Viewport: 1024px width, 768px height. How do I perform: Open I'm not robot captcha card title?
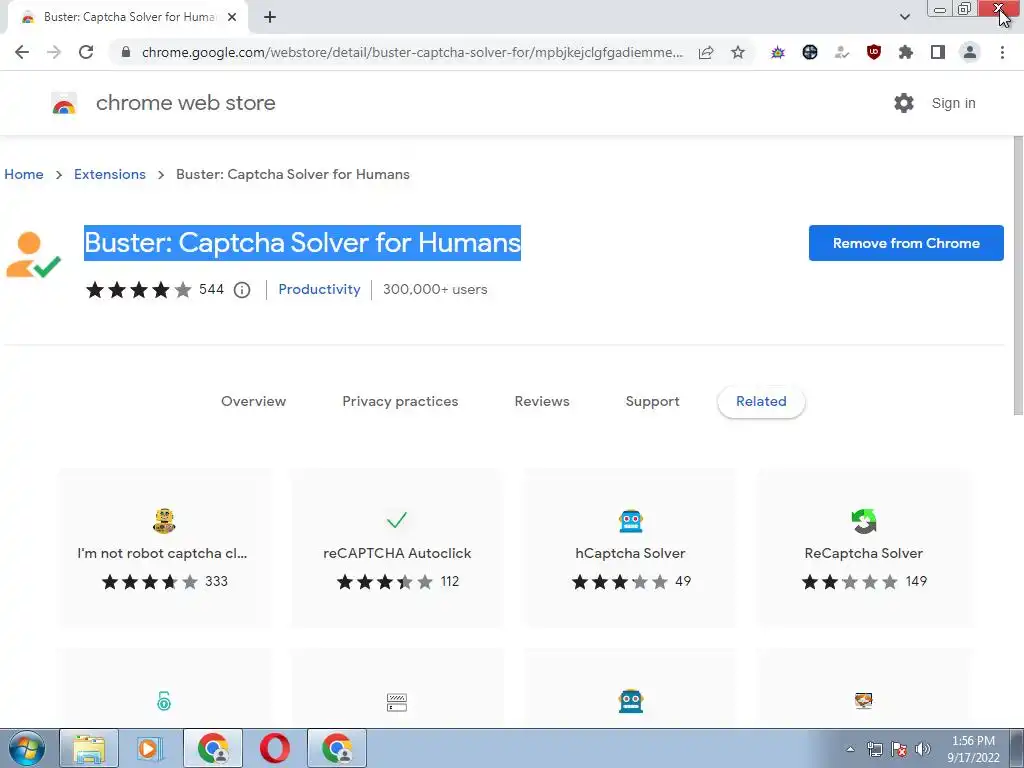tap(162, 553)
